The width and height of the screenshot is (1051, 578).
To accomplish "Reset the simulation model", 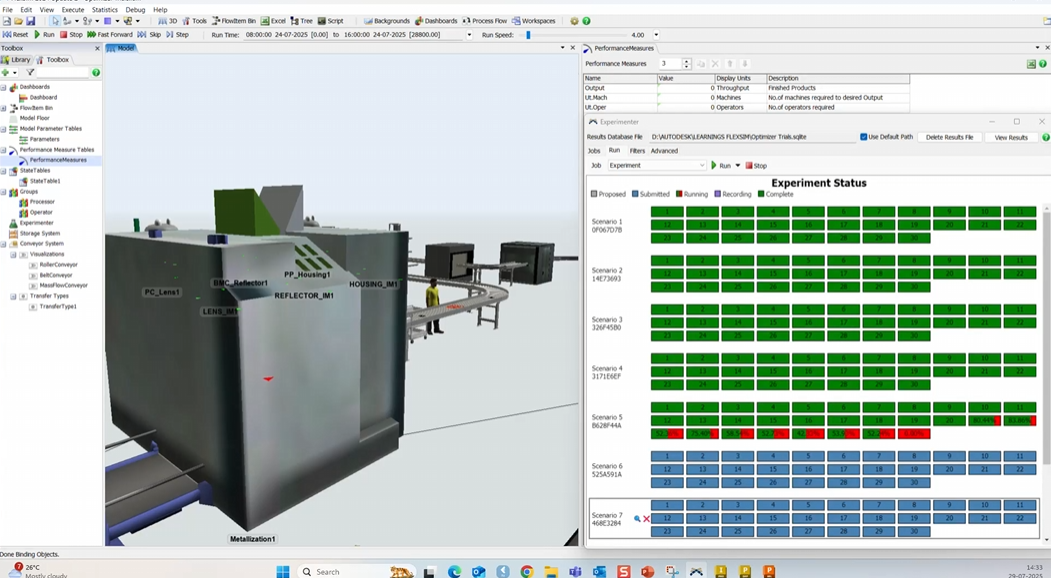I will 16,34.
